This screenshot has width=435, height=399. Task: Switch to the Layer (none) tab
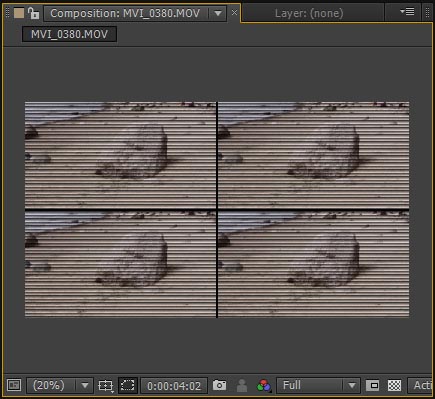click(309, 13)
